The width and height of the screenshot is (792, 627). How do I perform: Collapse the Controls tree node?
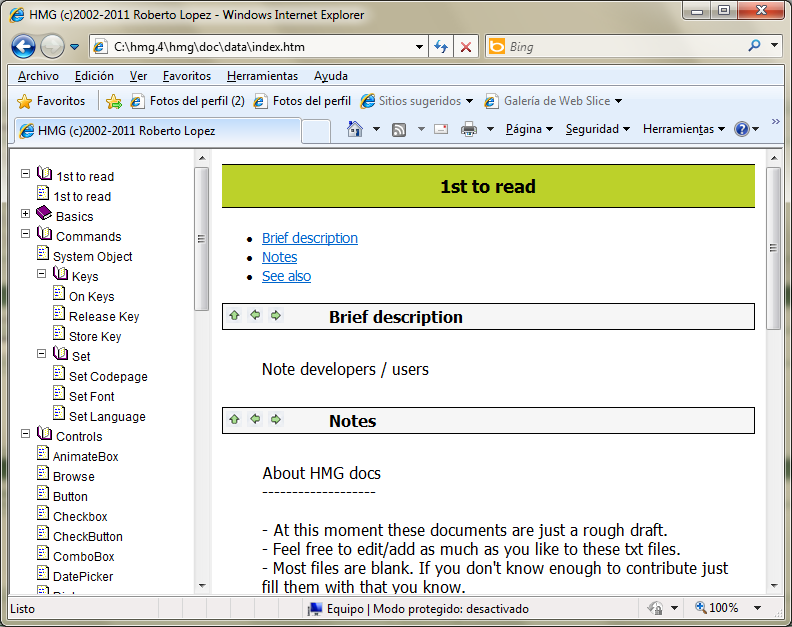(x=25, y=433)
